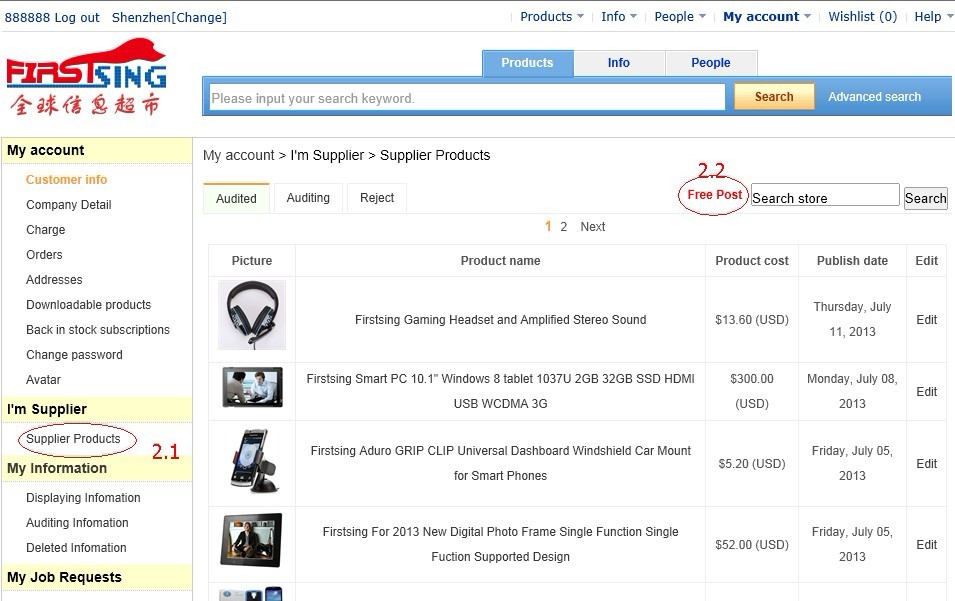Screen dimensions: 955x601
Task: Expand the Products dropdown in top bar
Action: (x=552, y=17)
